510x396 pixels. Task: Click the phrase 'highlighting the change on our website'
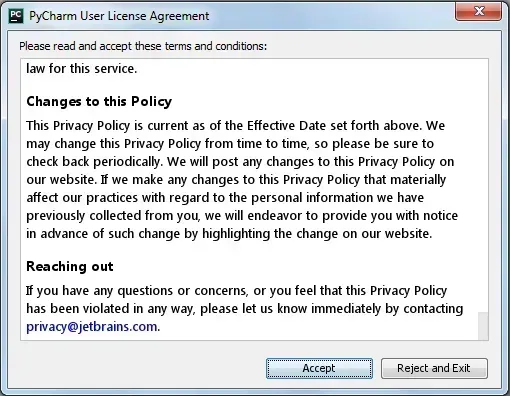tap(317, 234)
